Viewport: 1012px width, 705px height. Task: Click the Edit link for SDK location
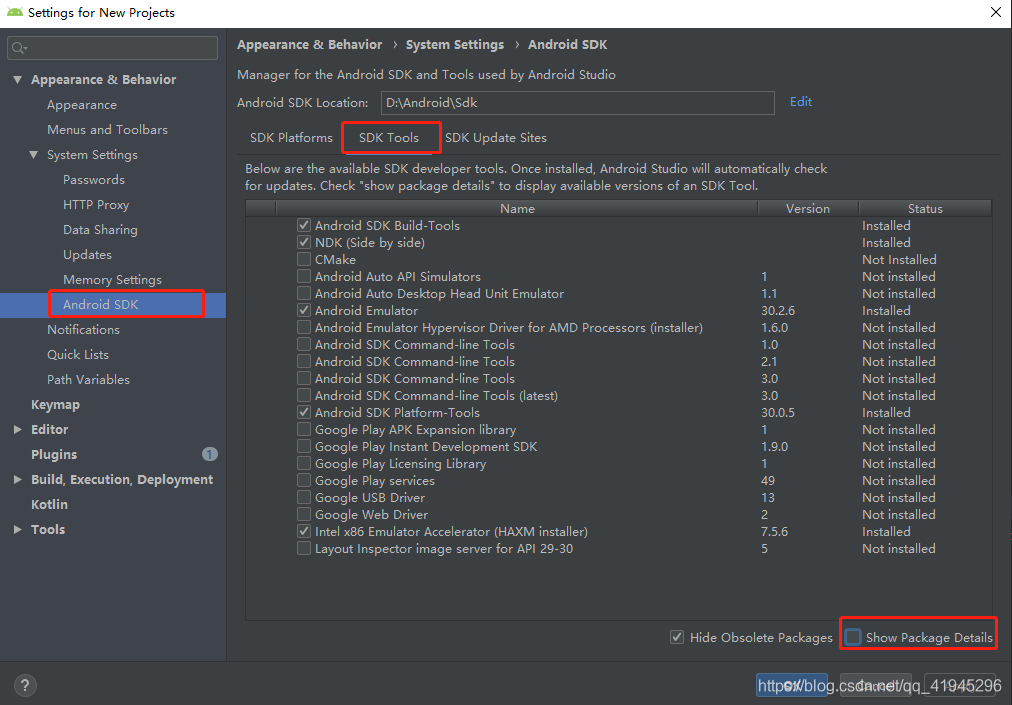[800, 101]
